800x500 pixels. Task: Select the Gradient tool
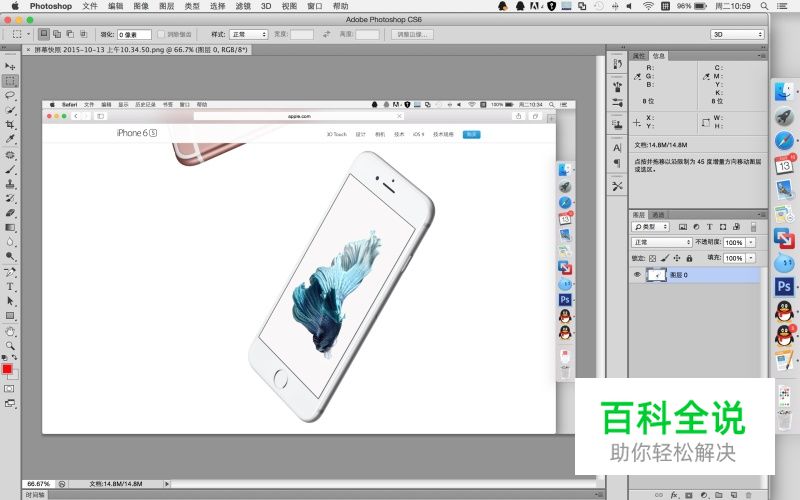[10, 227]
